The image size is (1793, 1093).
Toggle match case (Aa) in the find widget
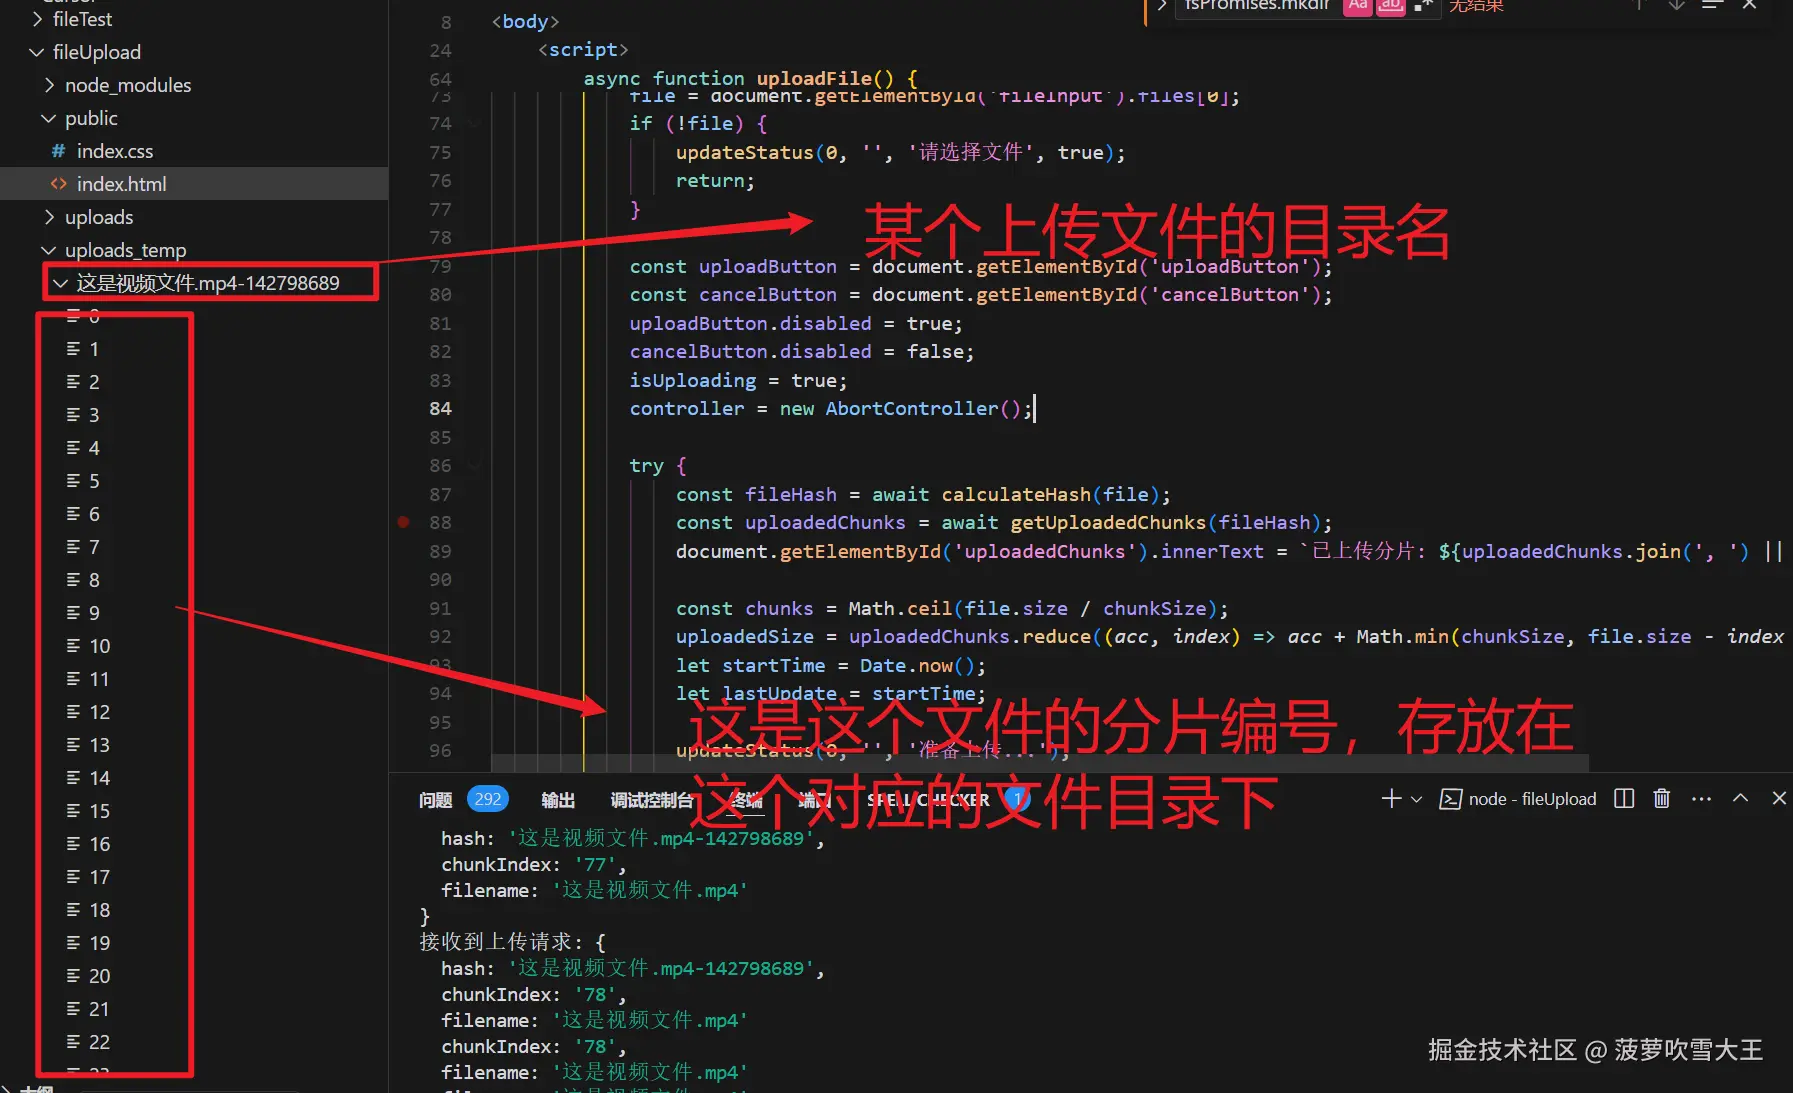1357,6
